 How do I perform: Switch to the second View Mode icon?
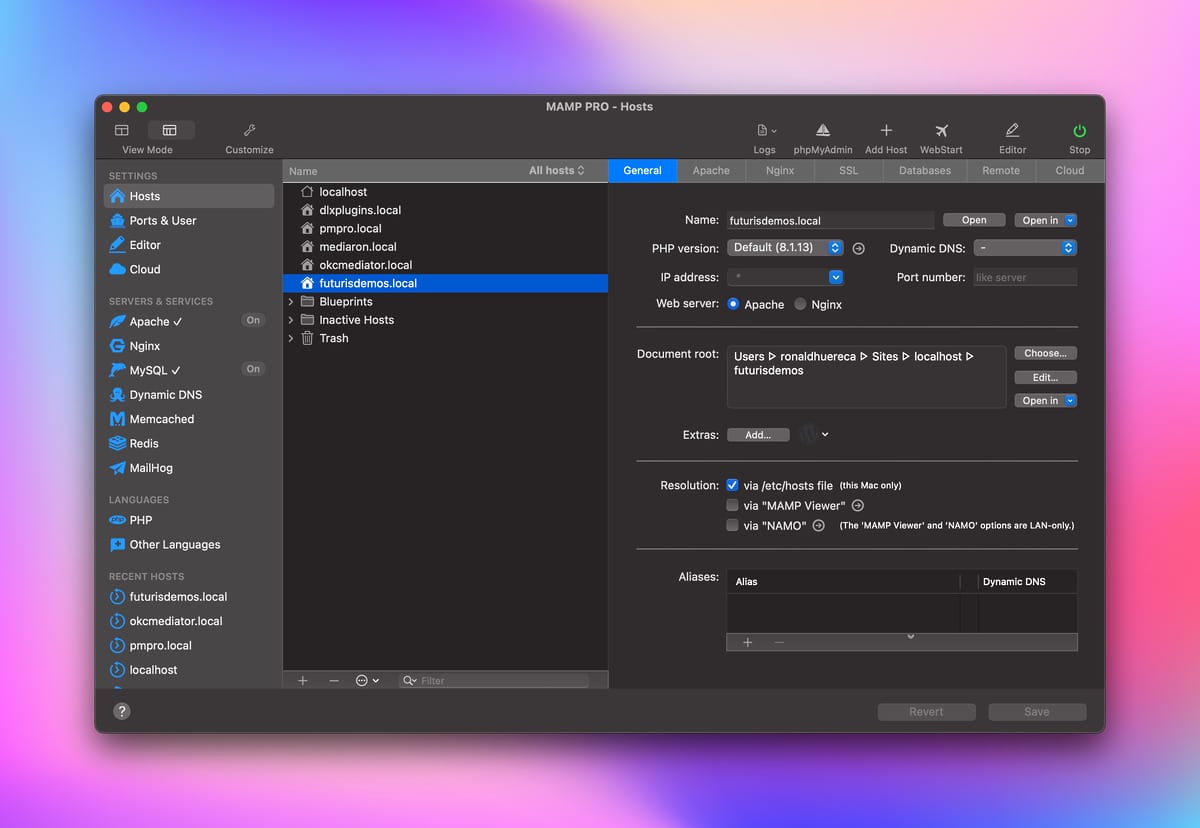(x=170, y=130)
